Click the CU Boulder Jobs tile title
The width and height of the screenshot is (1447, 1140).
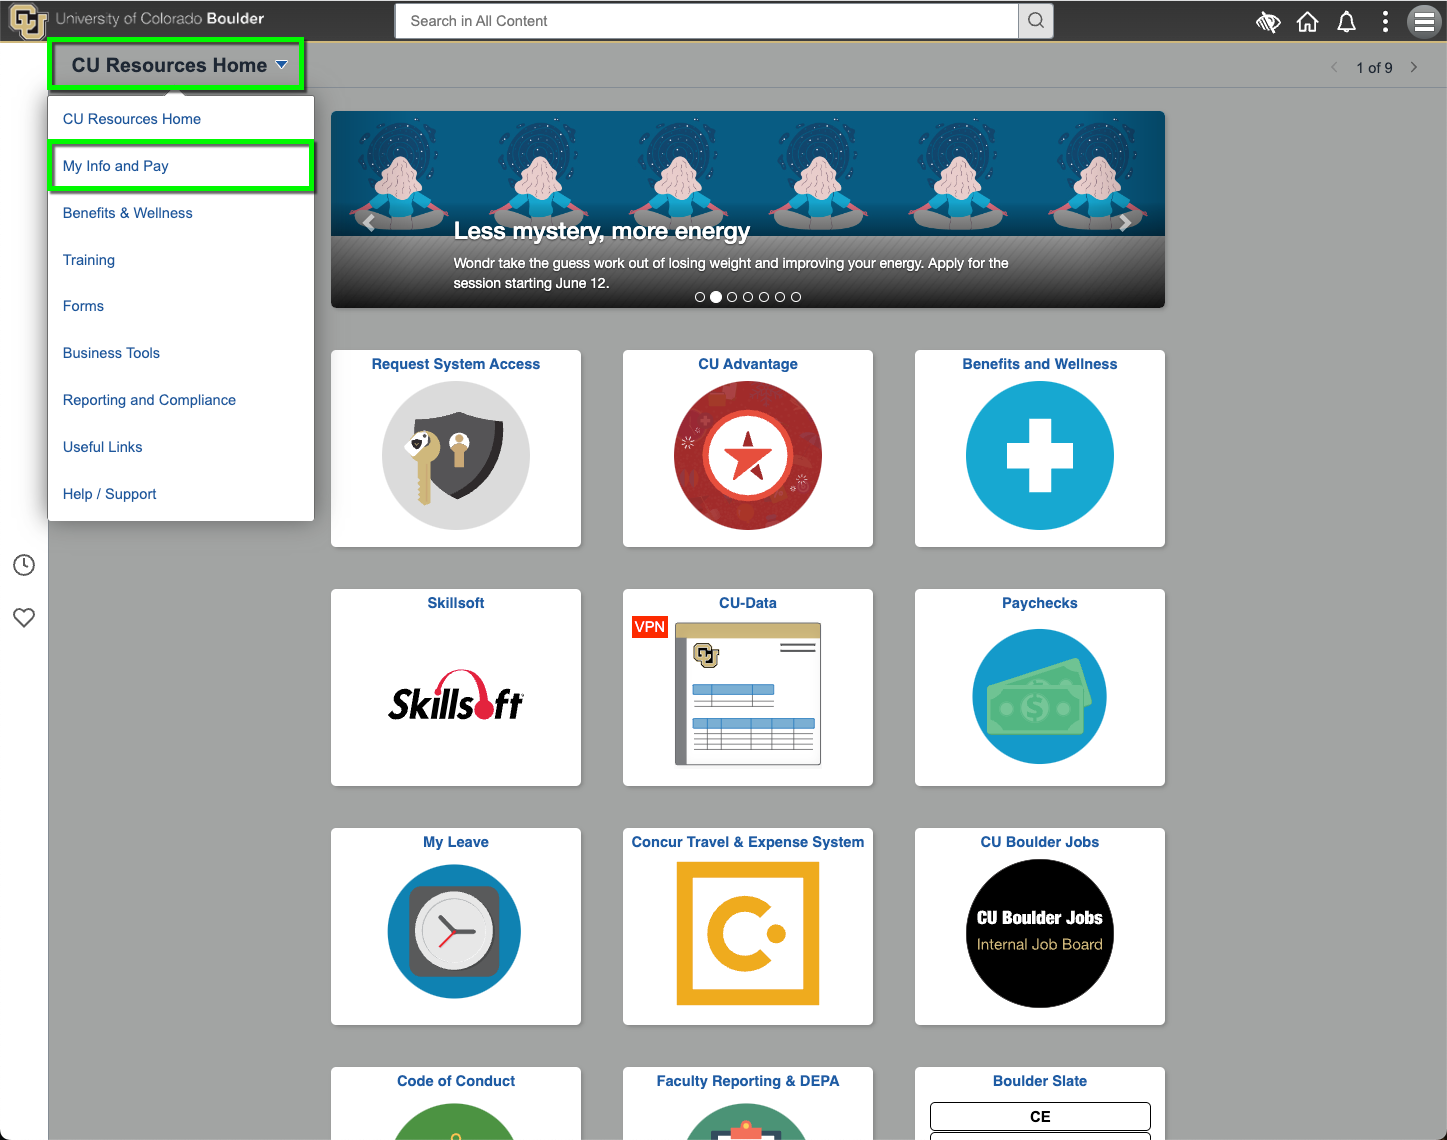[x=1040, y=842]
